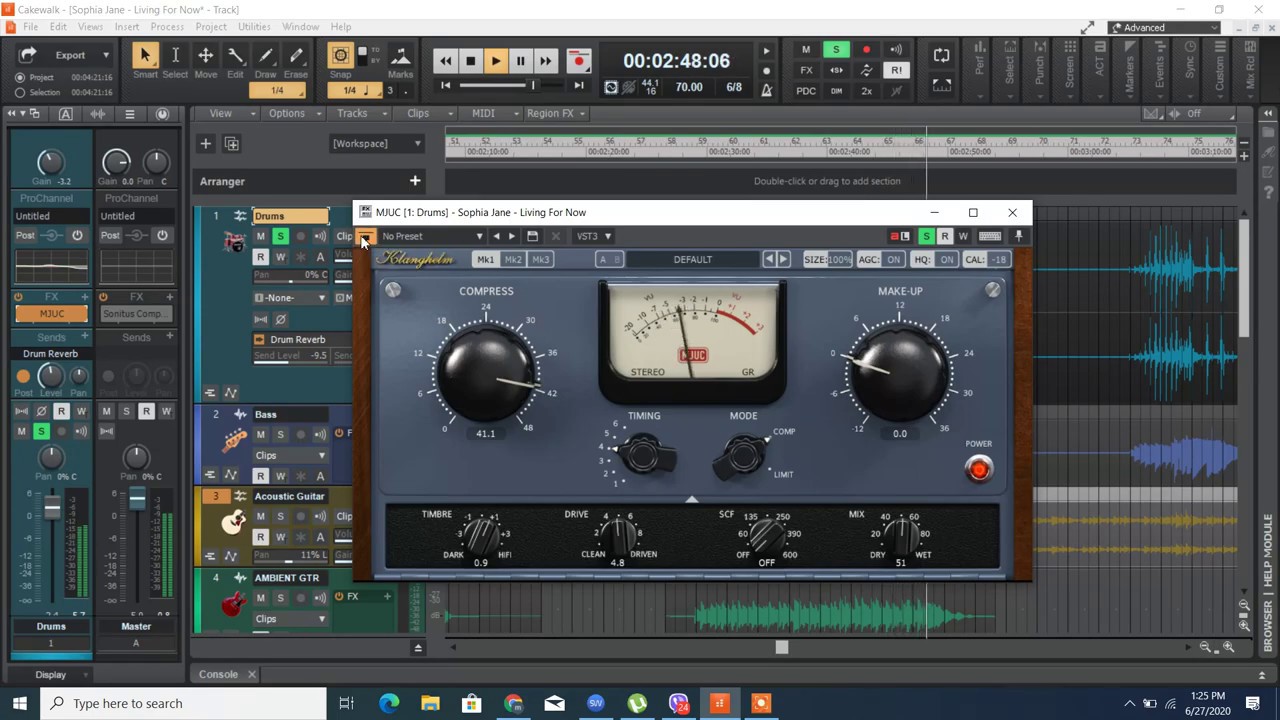This screenshot has height=720, width=1280.
Task: Select MJUC Mk3 model button
Action: [541, 260]
